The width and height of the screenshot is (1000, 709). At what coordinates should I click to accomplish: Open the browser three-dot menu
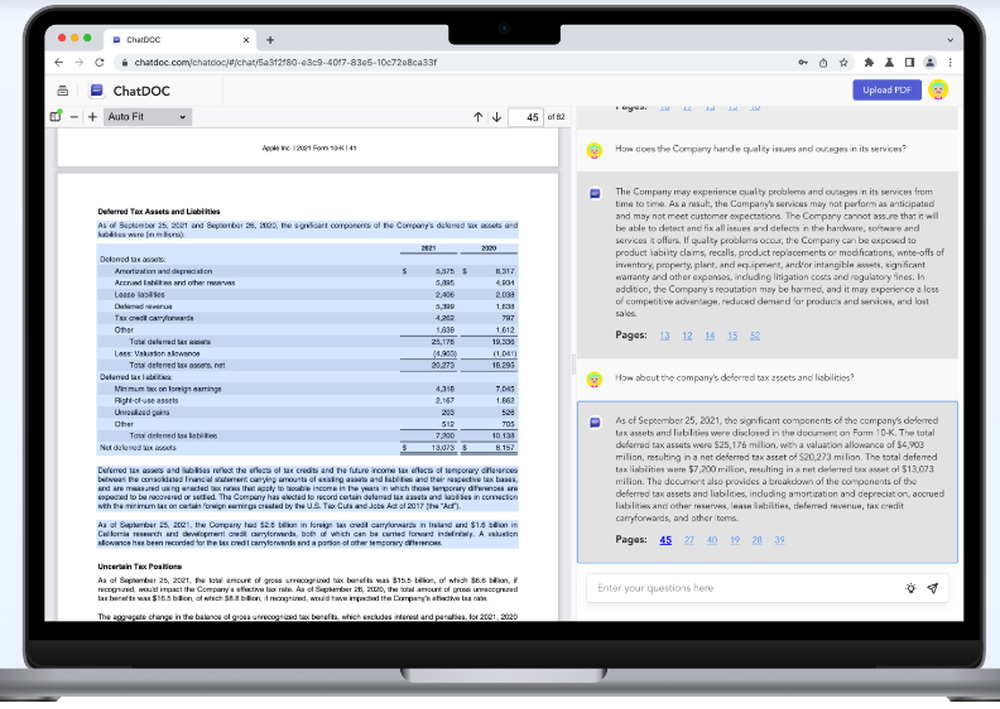pos(950,62)
